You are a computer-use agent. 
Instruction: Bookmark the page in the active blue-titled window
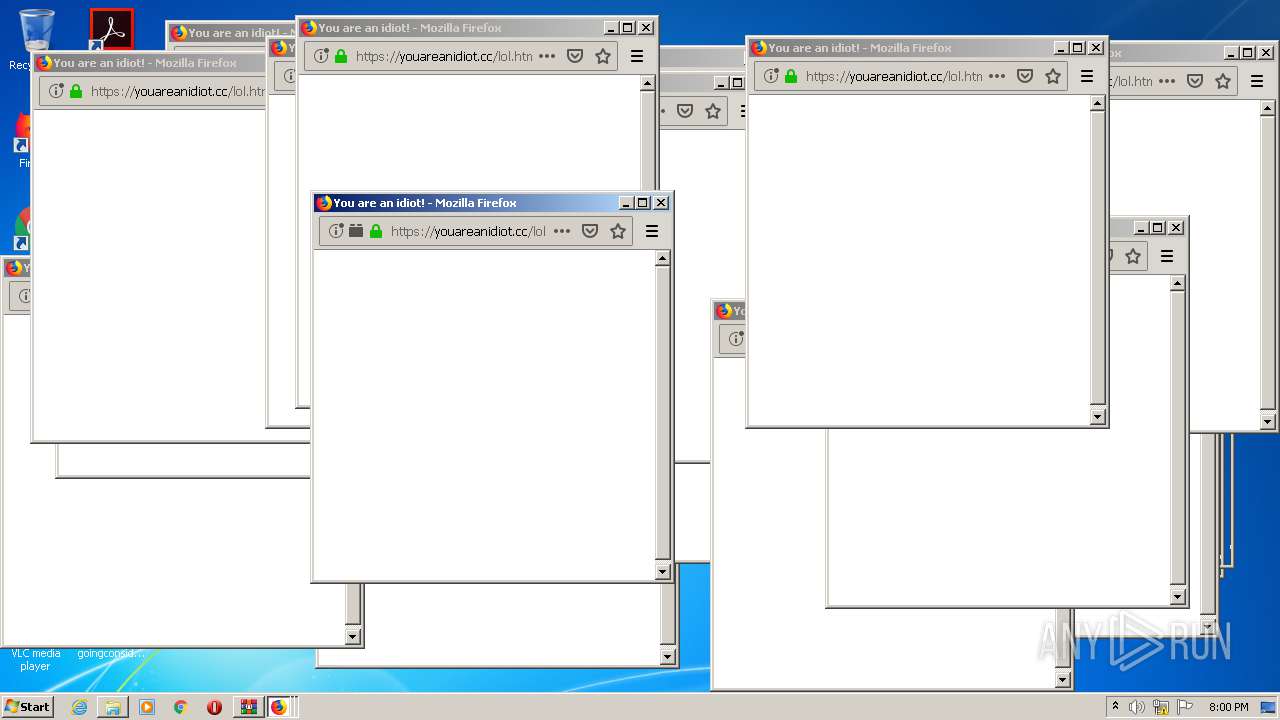(618, 231)
